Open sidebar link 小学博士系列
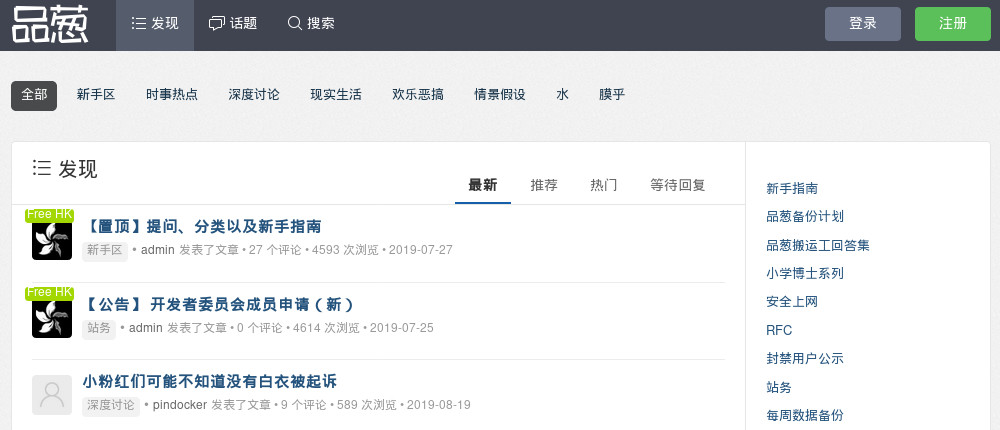Screen dimensions: 1000x430 pos(805,274)
